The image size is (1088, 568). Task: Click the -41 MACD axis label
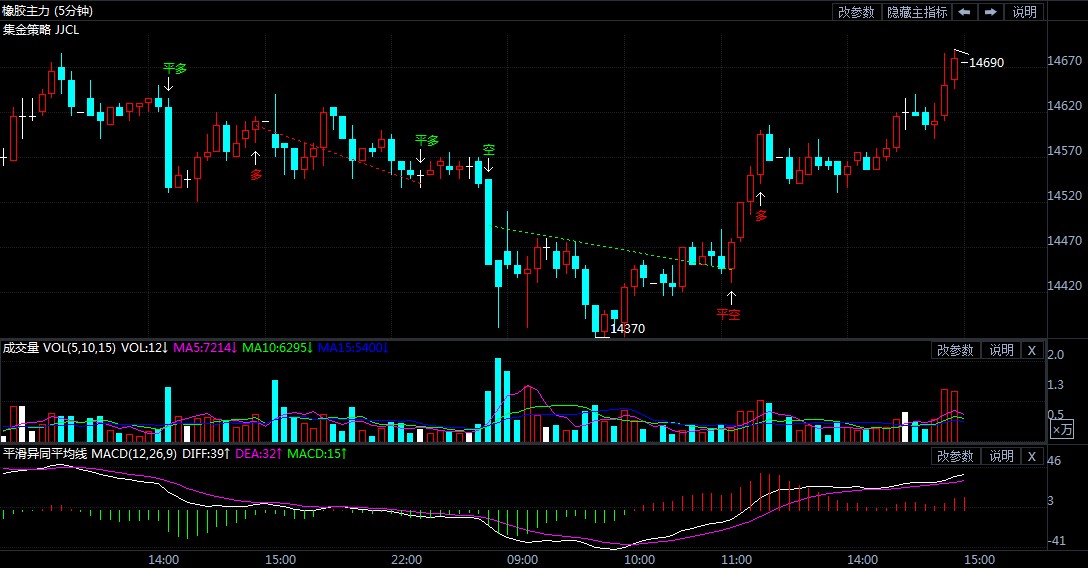point(1055,541)
